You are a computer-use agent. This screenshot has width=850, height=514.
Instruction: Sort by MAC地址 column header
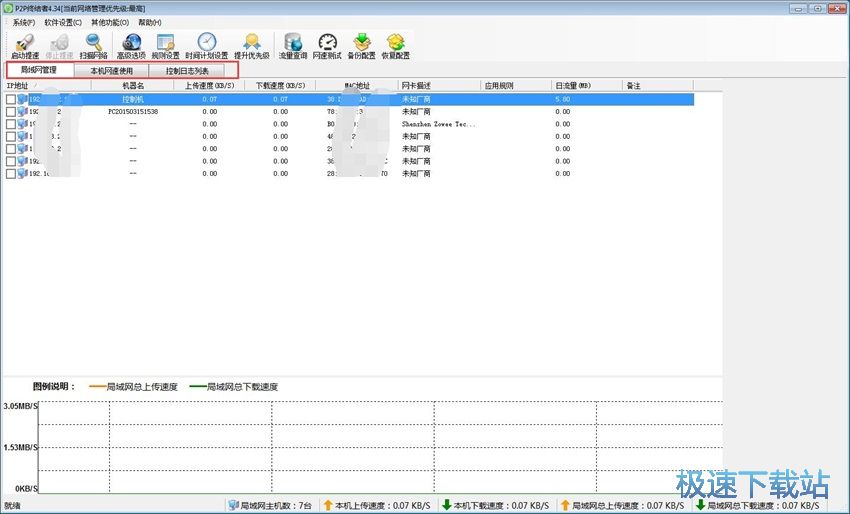click(357, 86)
